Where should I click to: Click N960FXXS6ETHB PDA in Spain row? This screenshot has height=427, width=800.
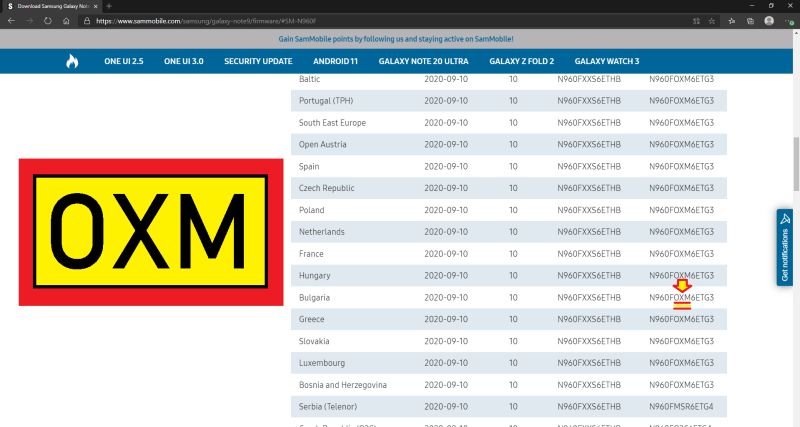(x=589, y=166)
